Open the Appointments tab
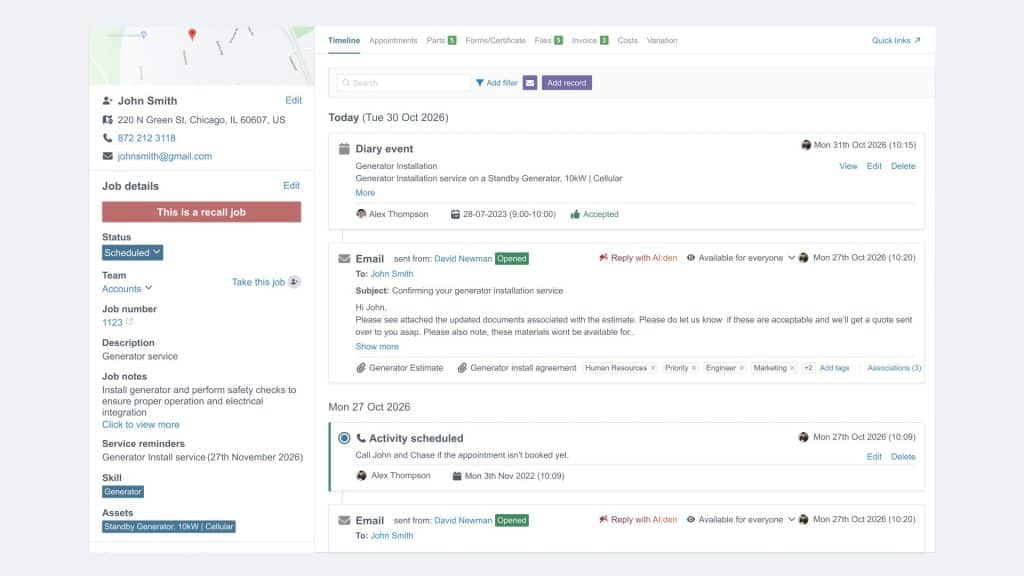 (x=393, y=40)
